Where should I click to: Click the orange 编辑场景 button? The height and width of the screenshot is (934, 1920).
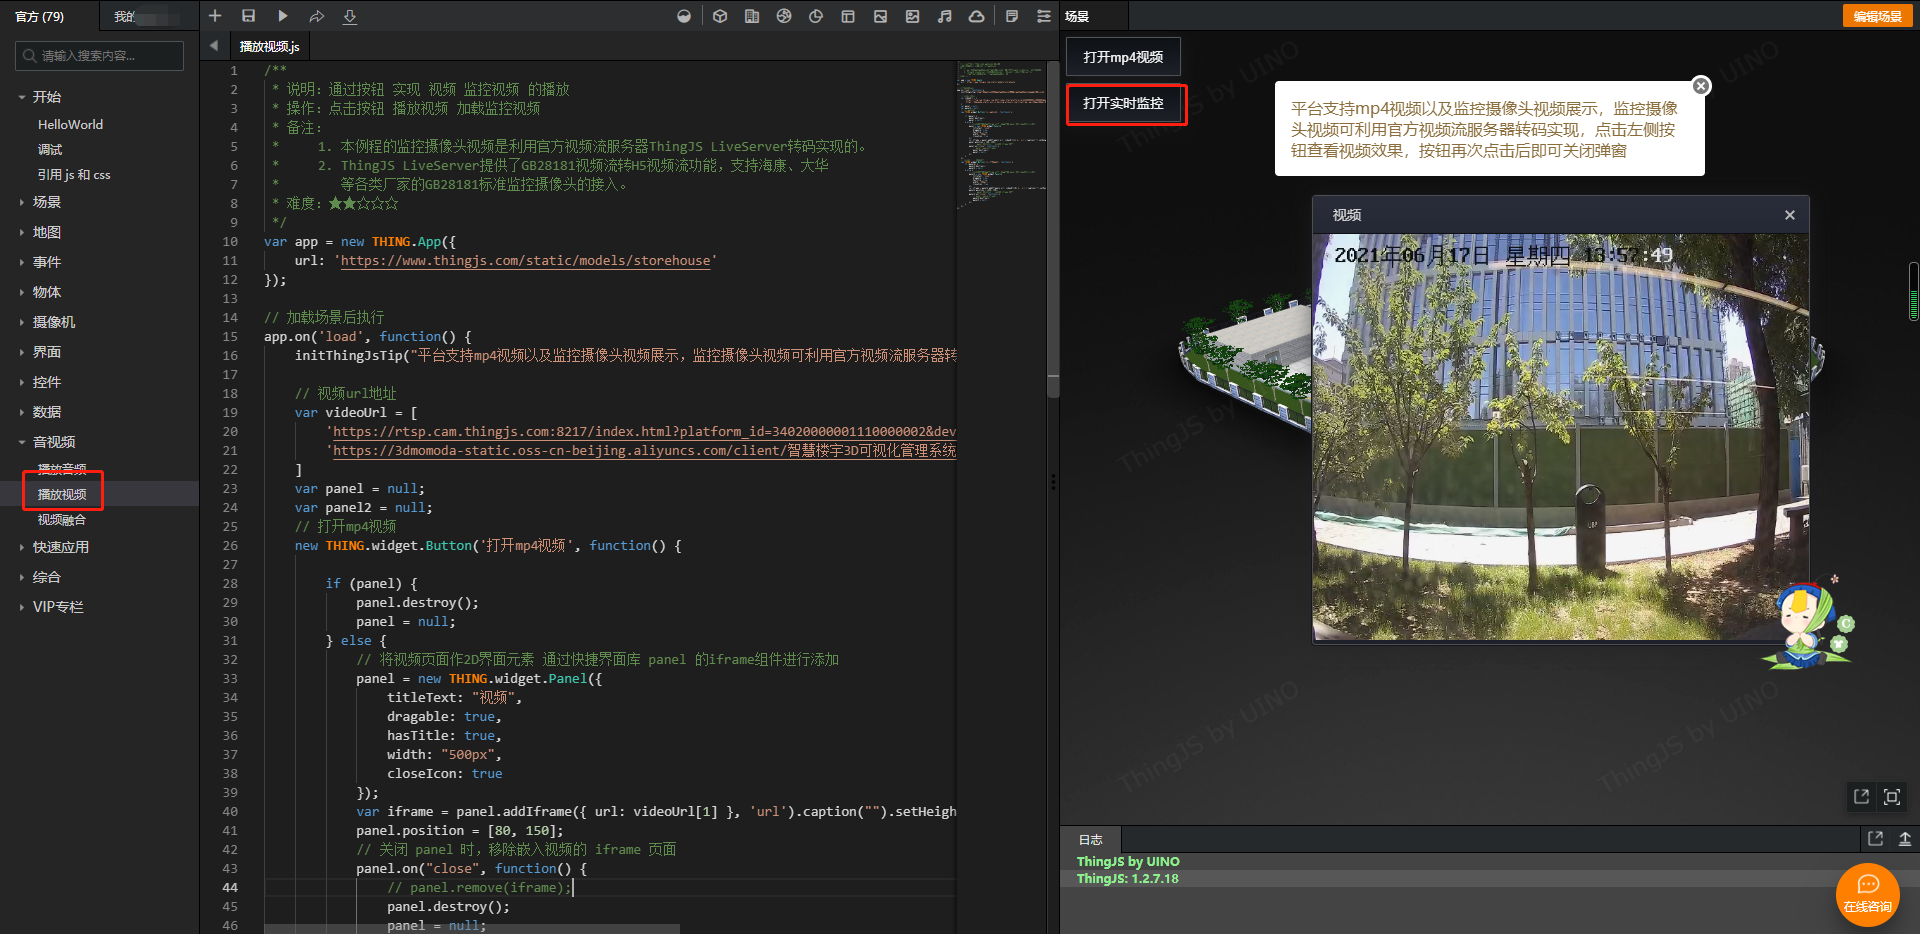point(1877,16)
